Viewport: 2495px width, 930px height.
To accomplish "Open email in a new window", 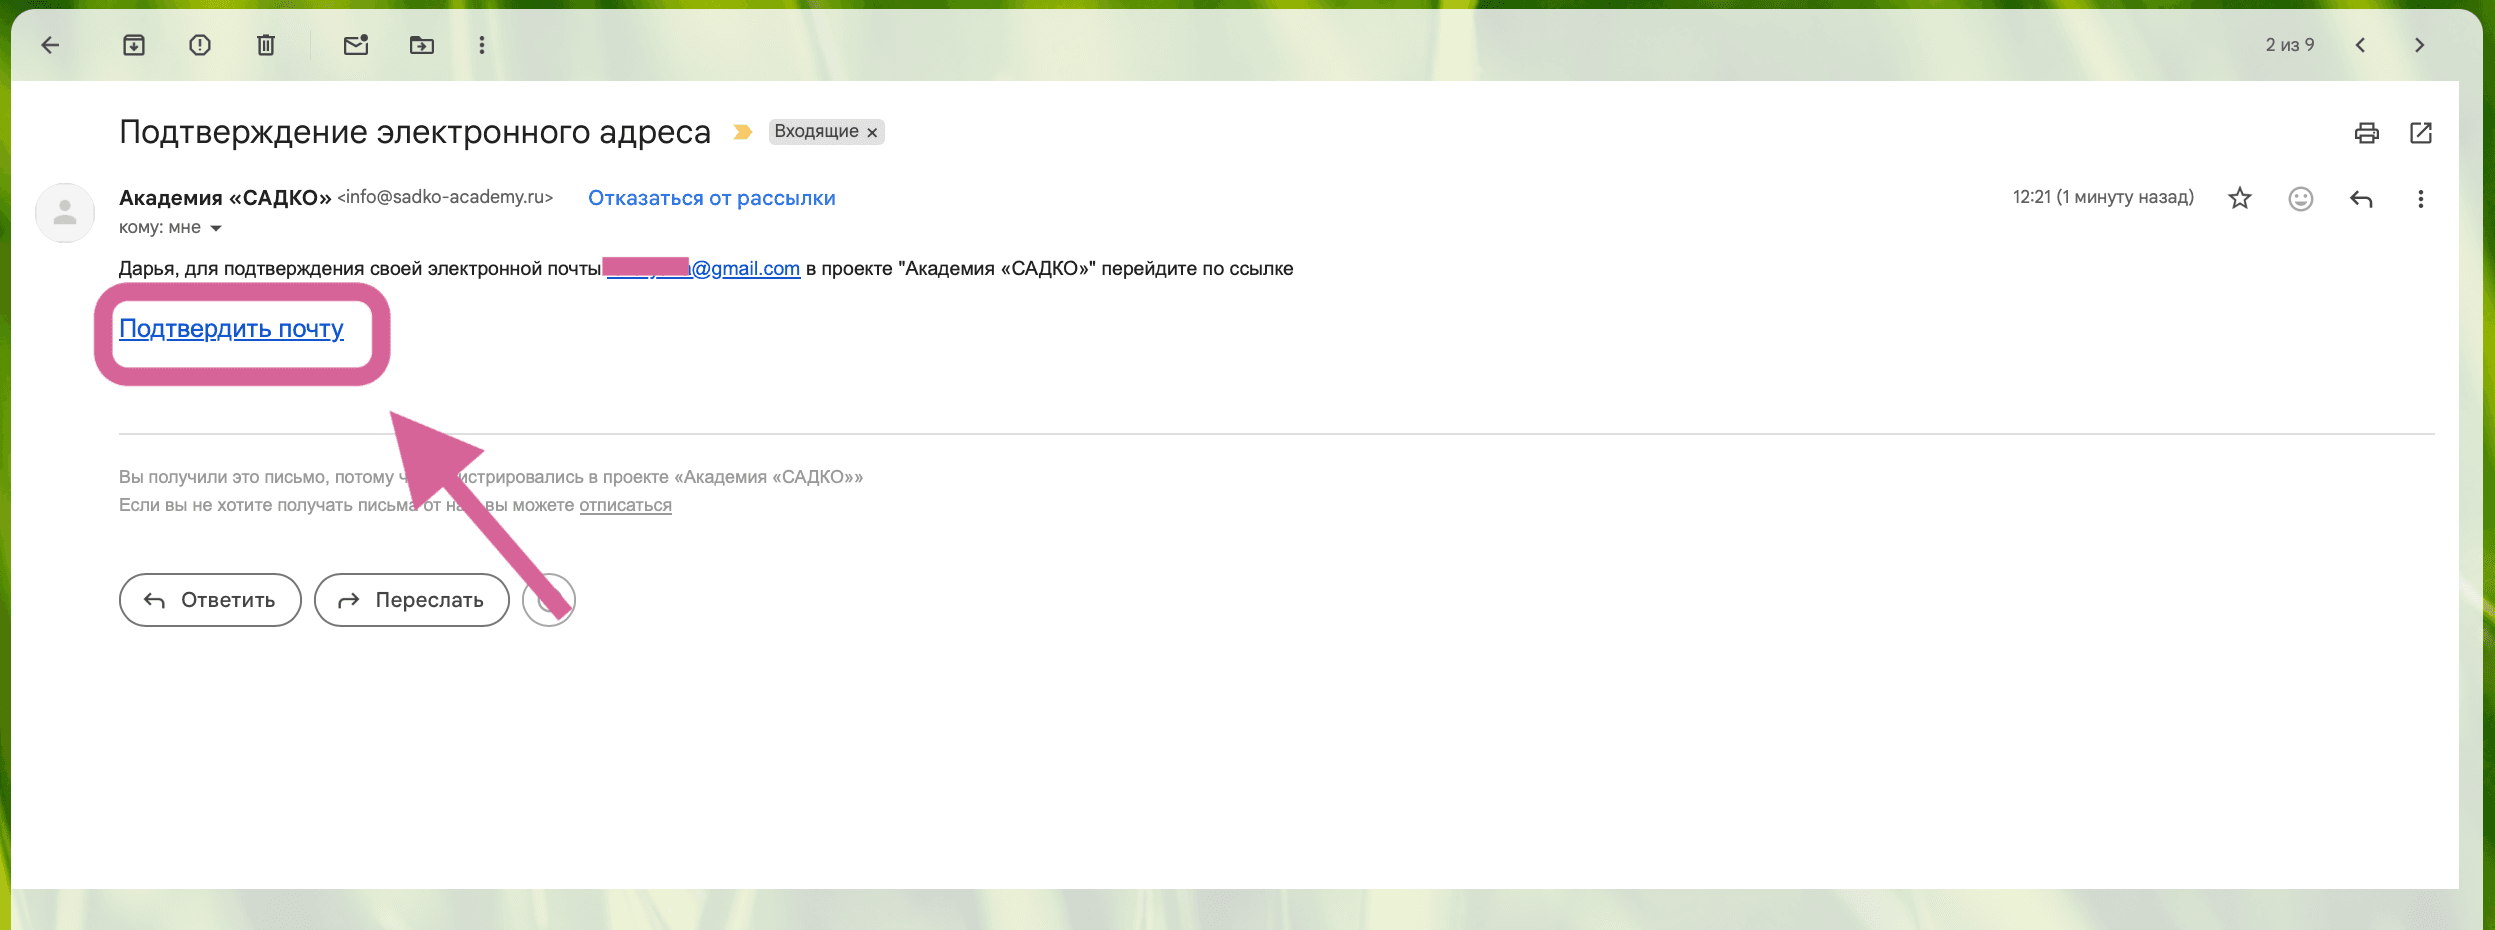I will pos(2420,133).
